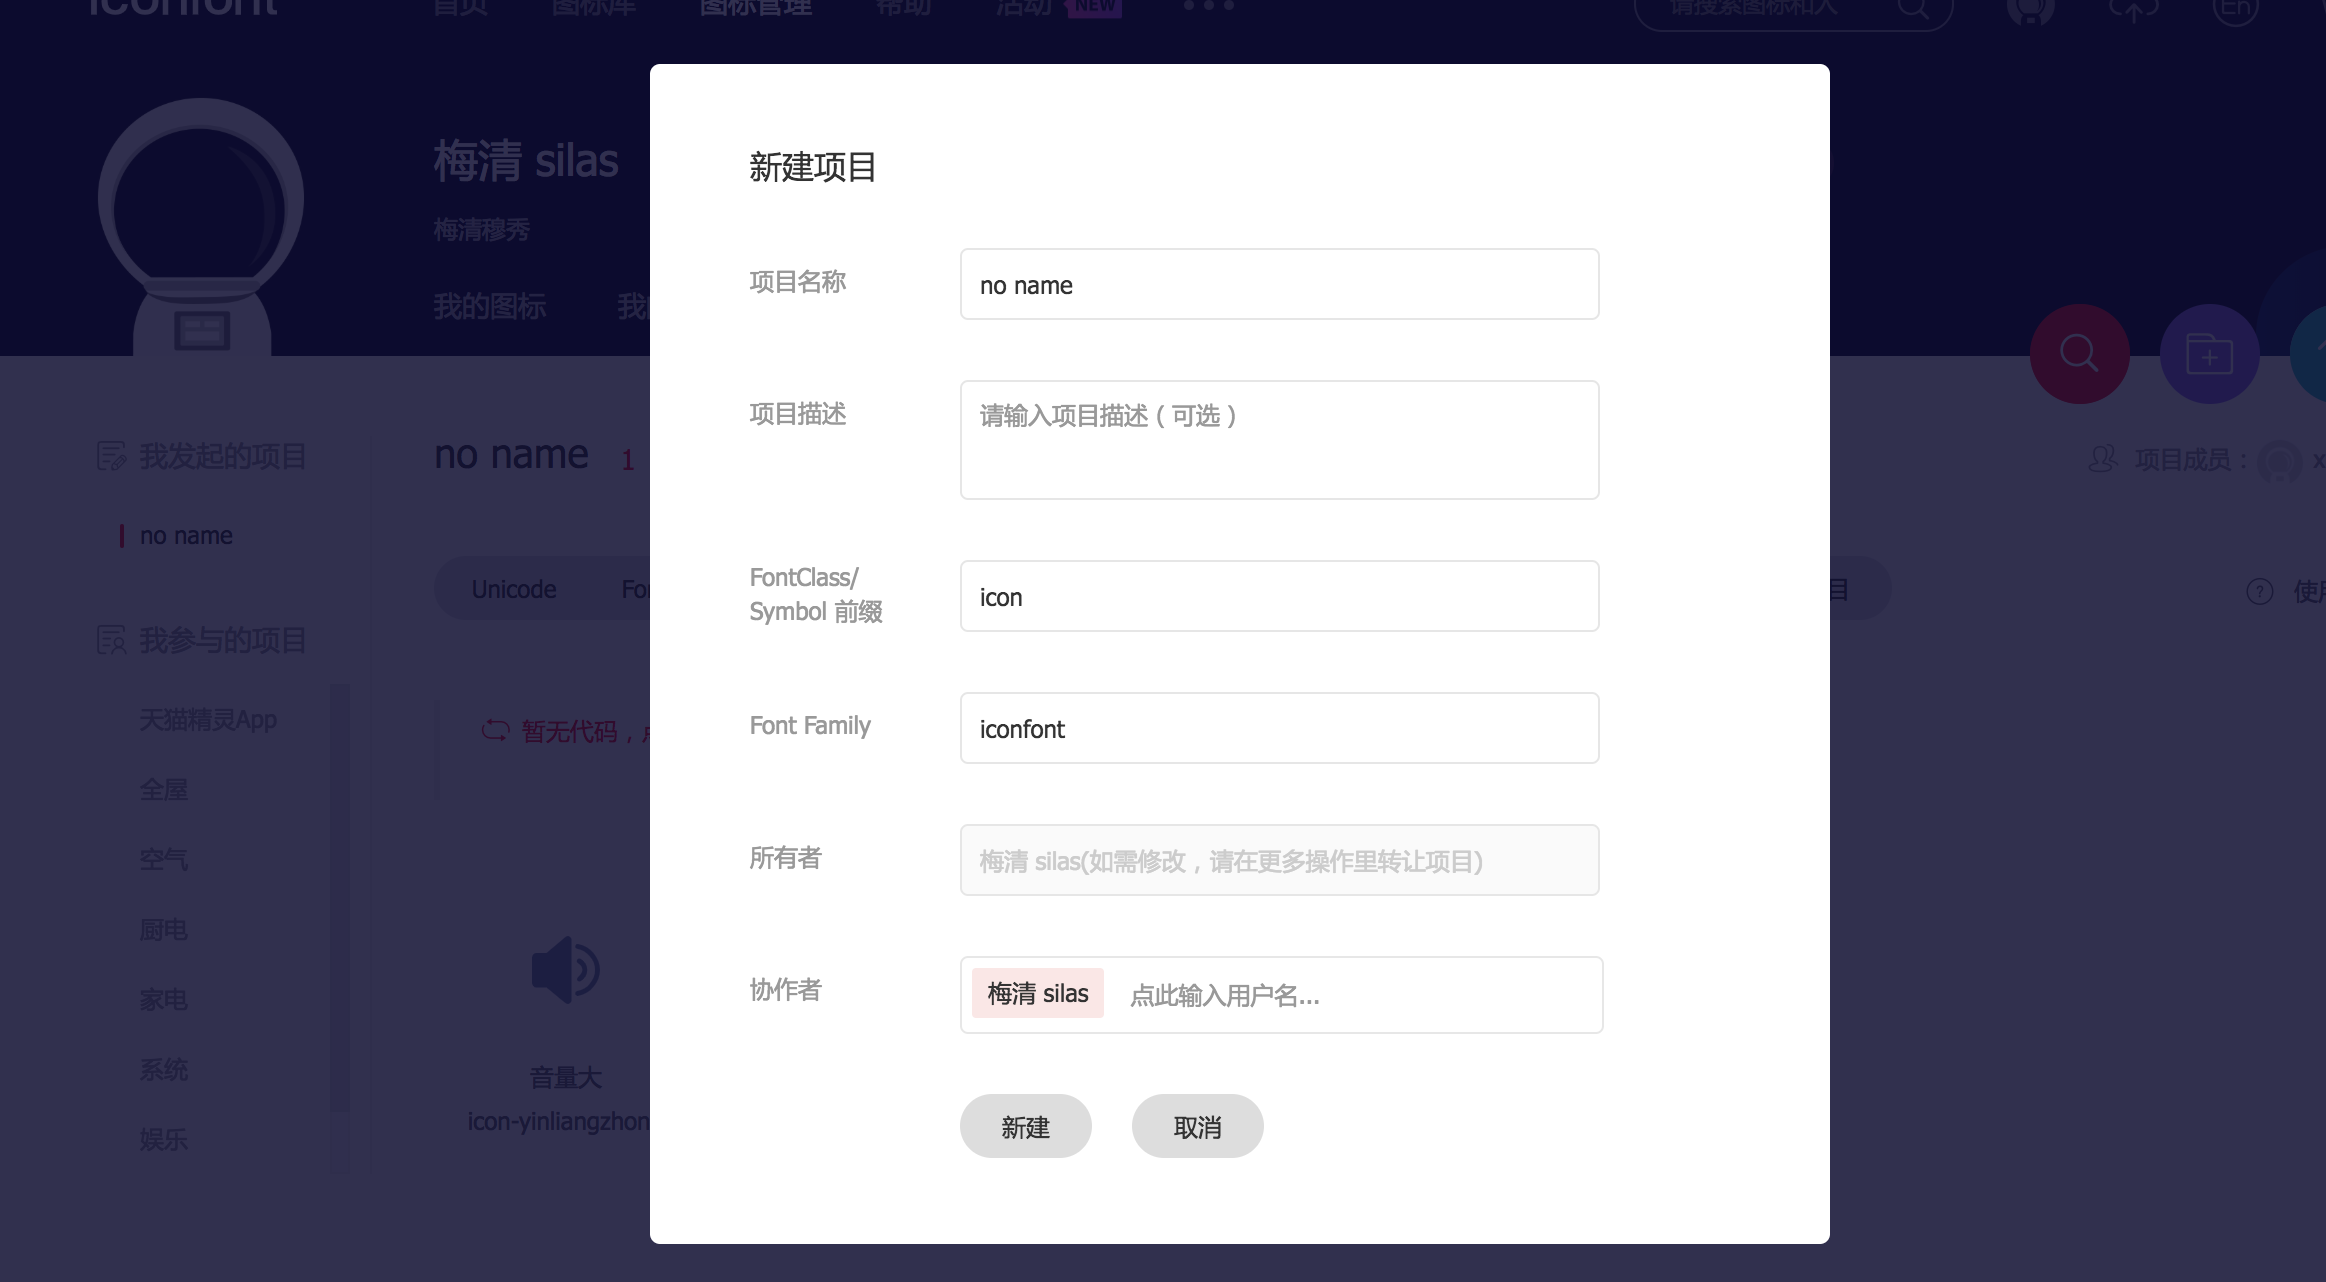
Task: Click the 新建 create button
Action: pos(1025,1126)
